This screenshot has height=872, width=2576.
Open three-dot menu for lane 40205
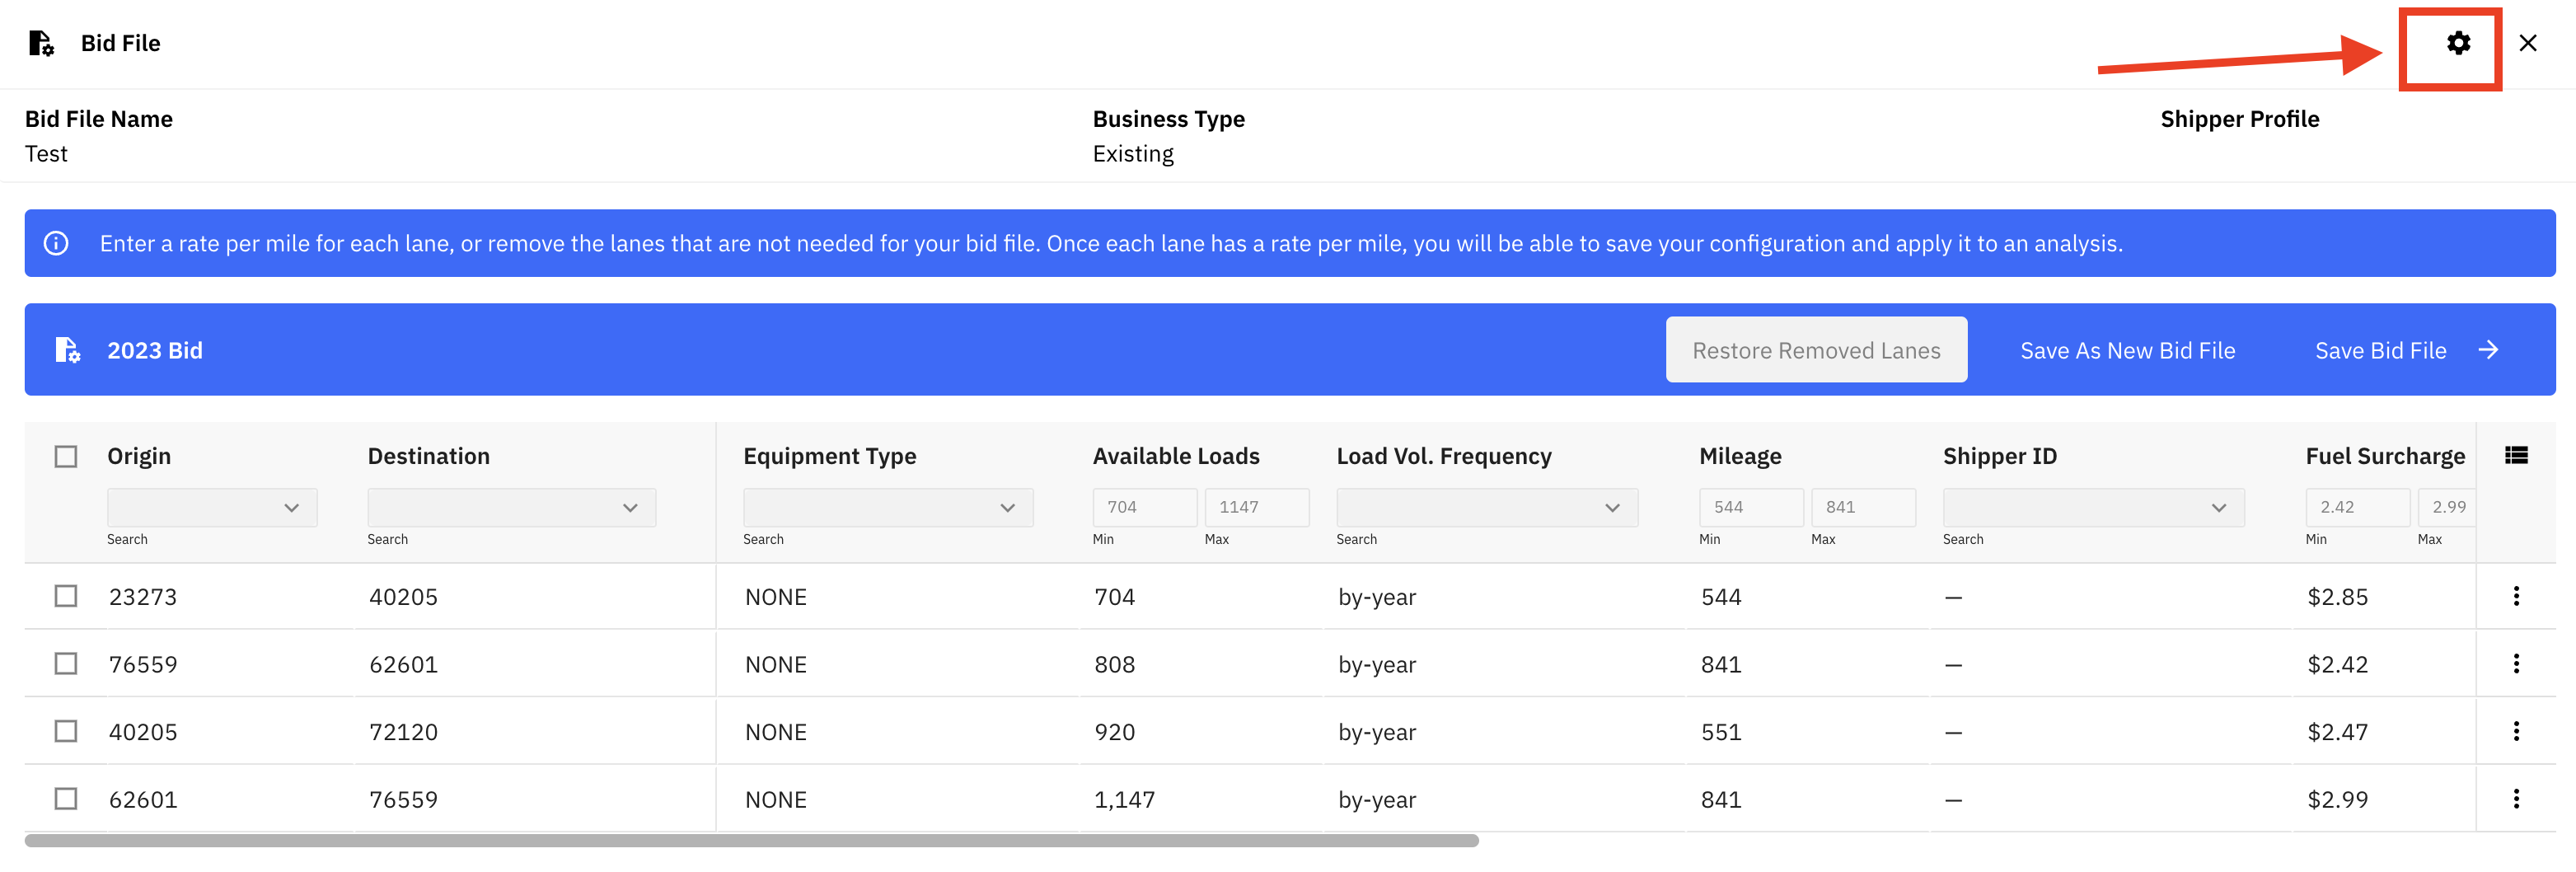(2516, 731)
